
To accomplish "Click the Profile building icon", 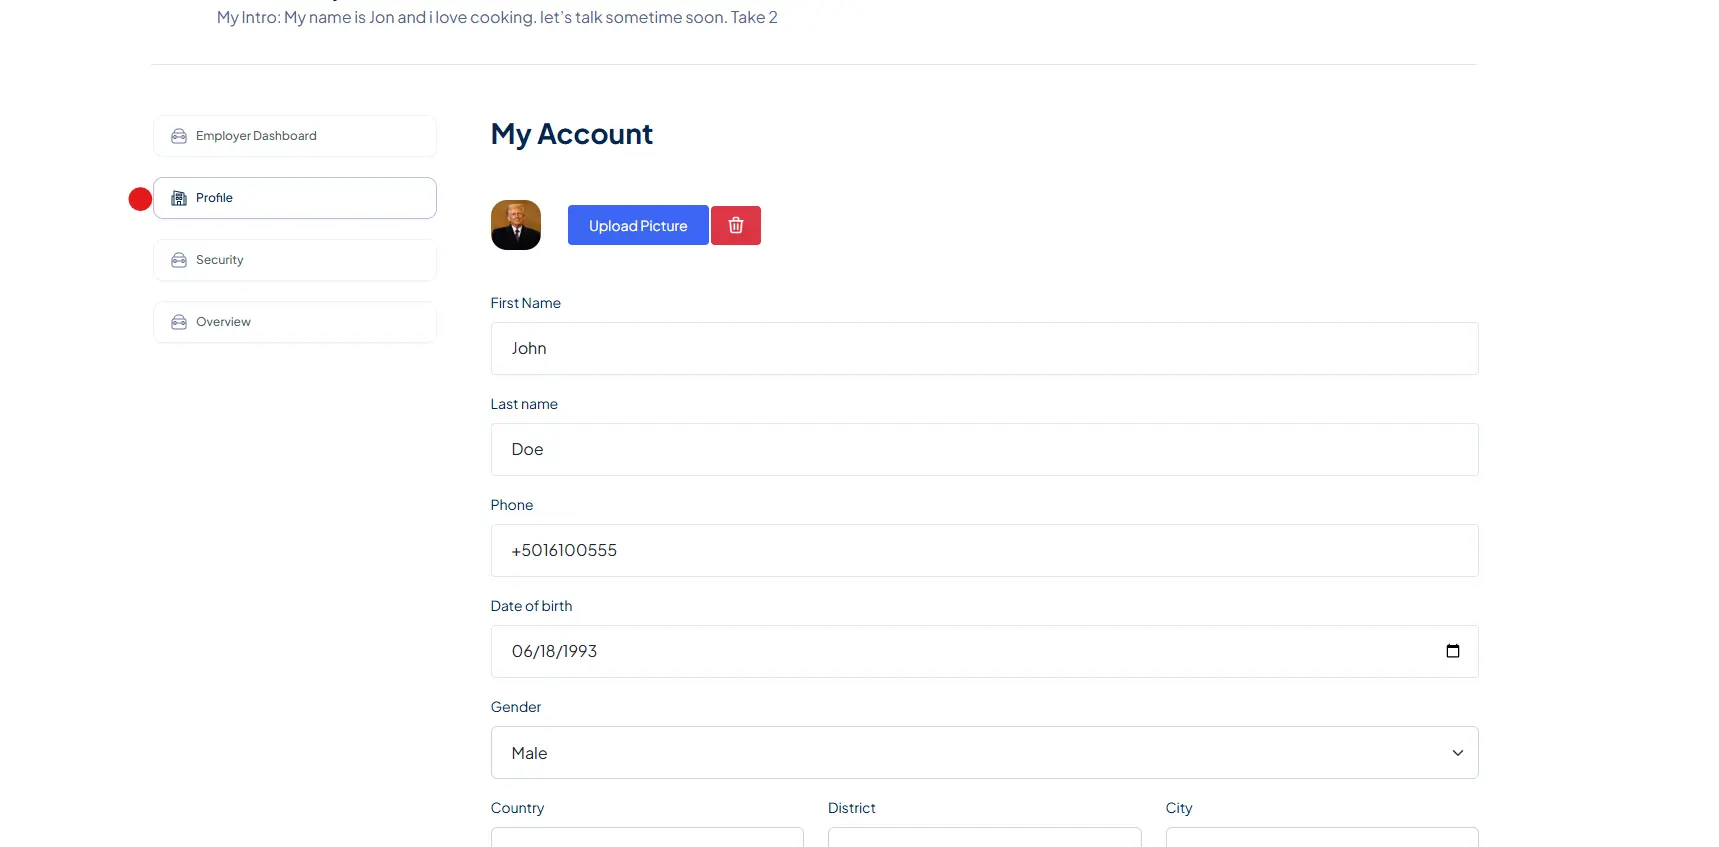I will (x=179, y=198).
